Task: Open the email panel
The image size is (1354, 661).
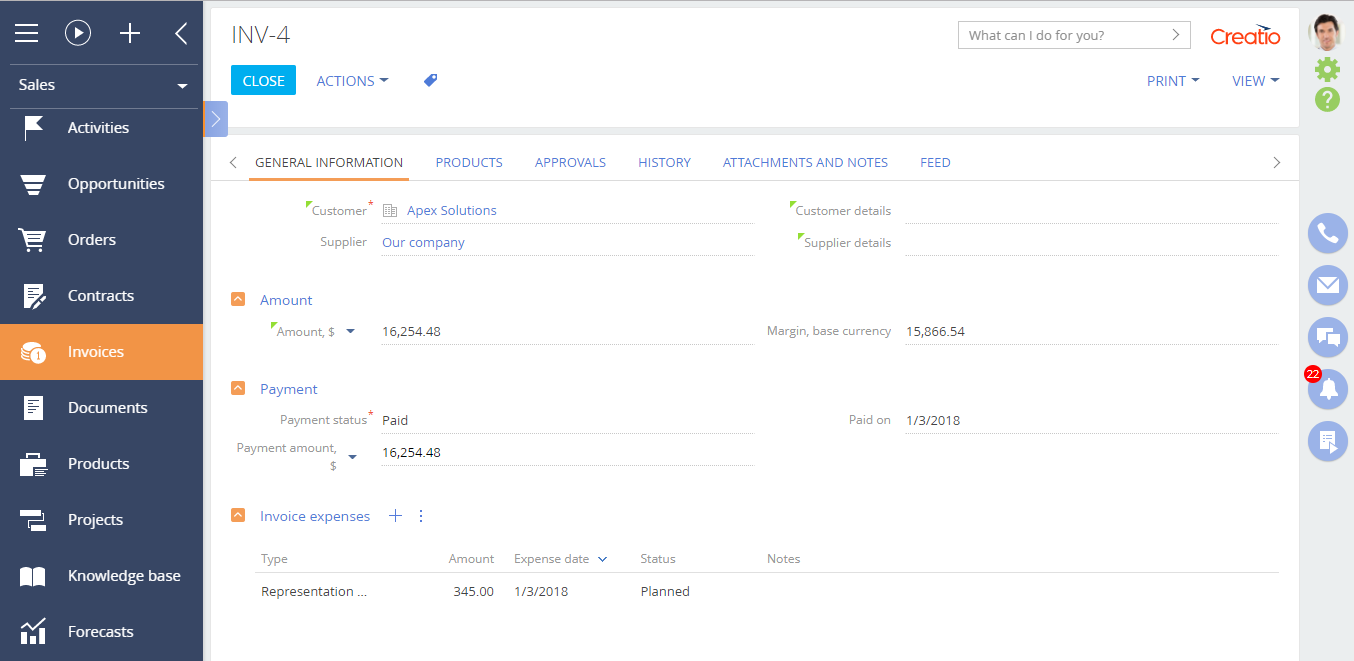Action: coord(1328,286)
